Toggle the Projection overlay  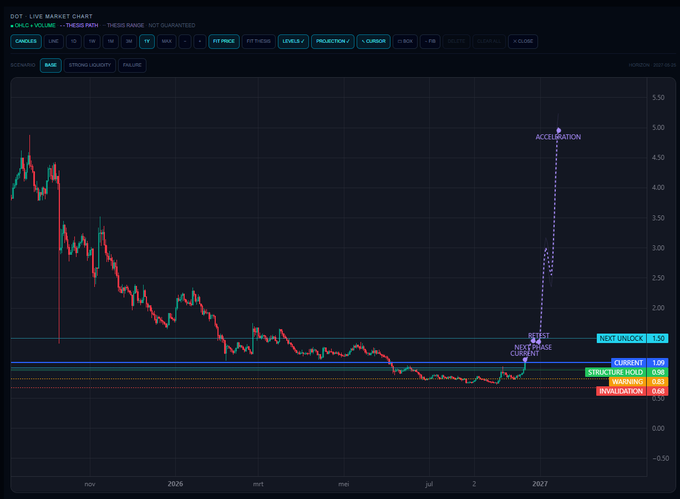pyautogui.click(x=333, y=41)
